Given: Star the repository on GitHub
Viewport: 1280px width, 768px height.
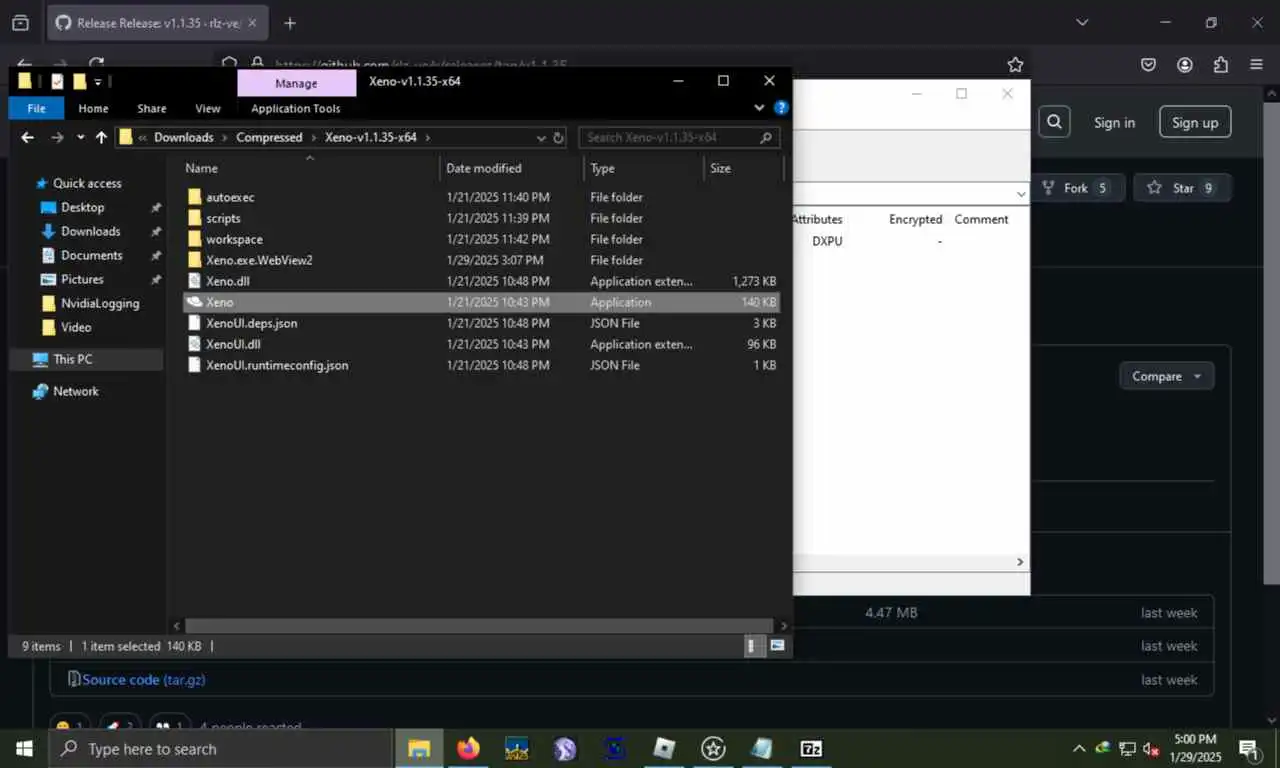Looking at the screenshot, I should [1182, 188].
